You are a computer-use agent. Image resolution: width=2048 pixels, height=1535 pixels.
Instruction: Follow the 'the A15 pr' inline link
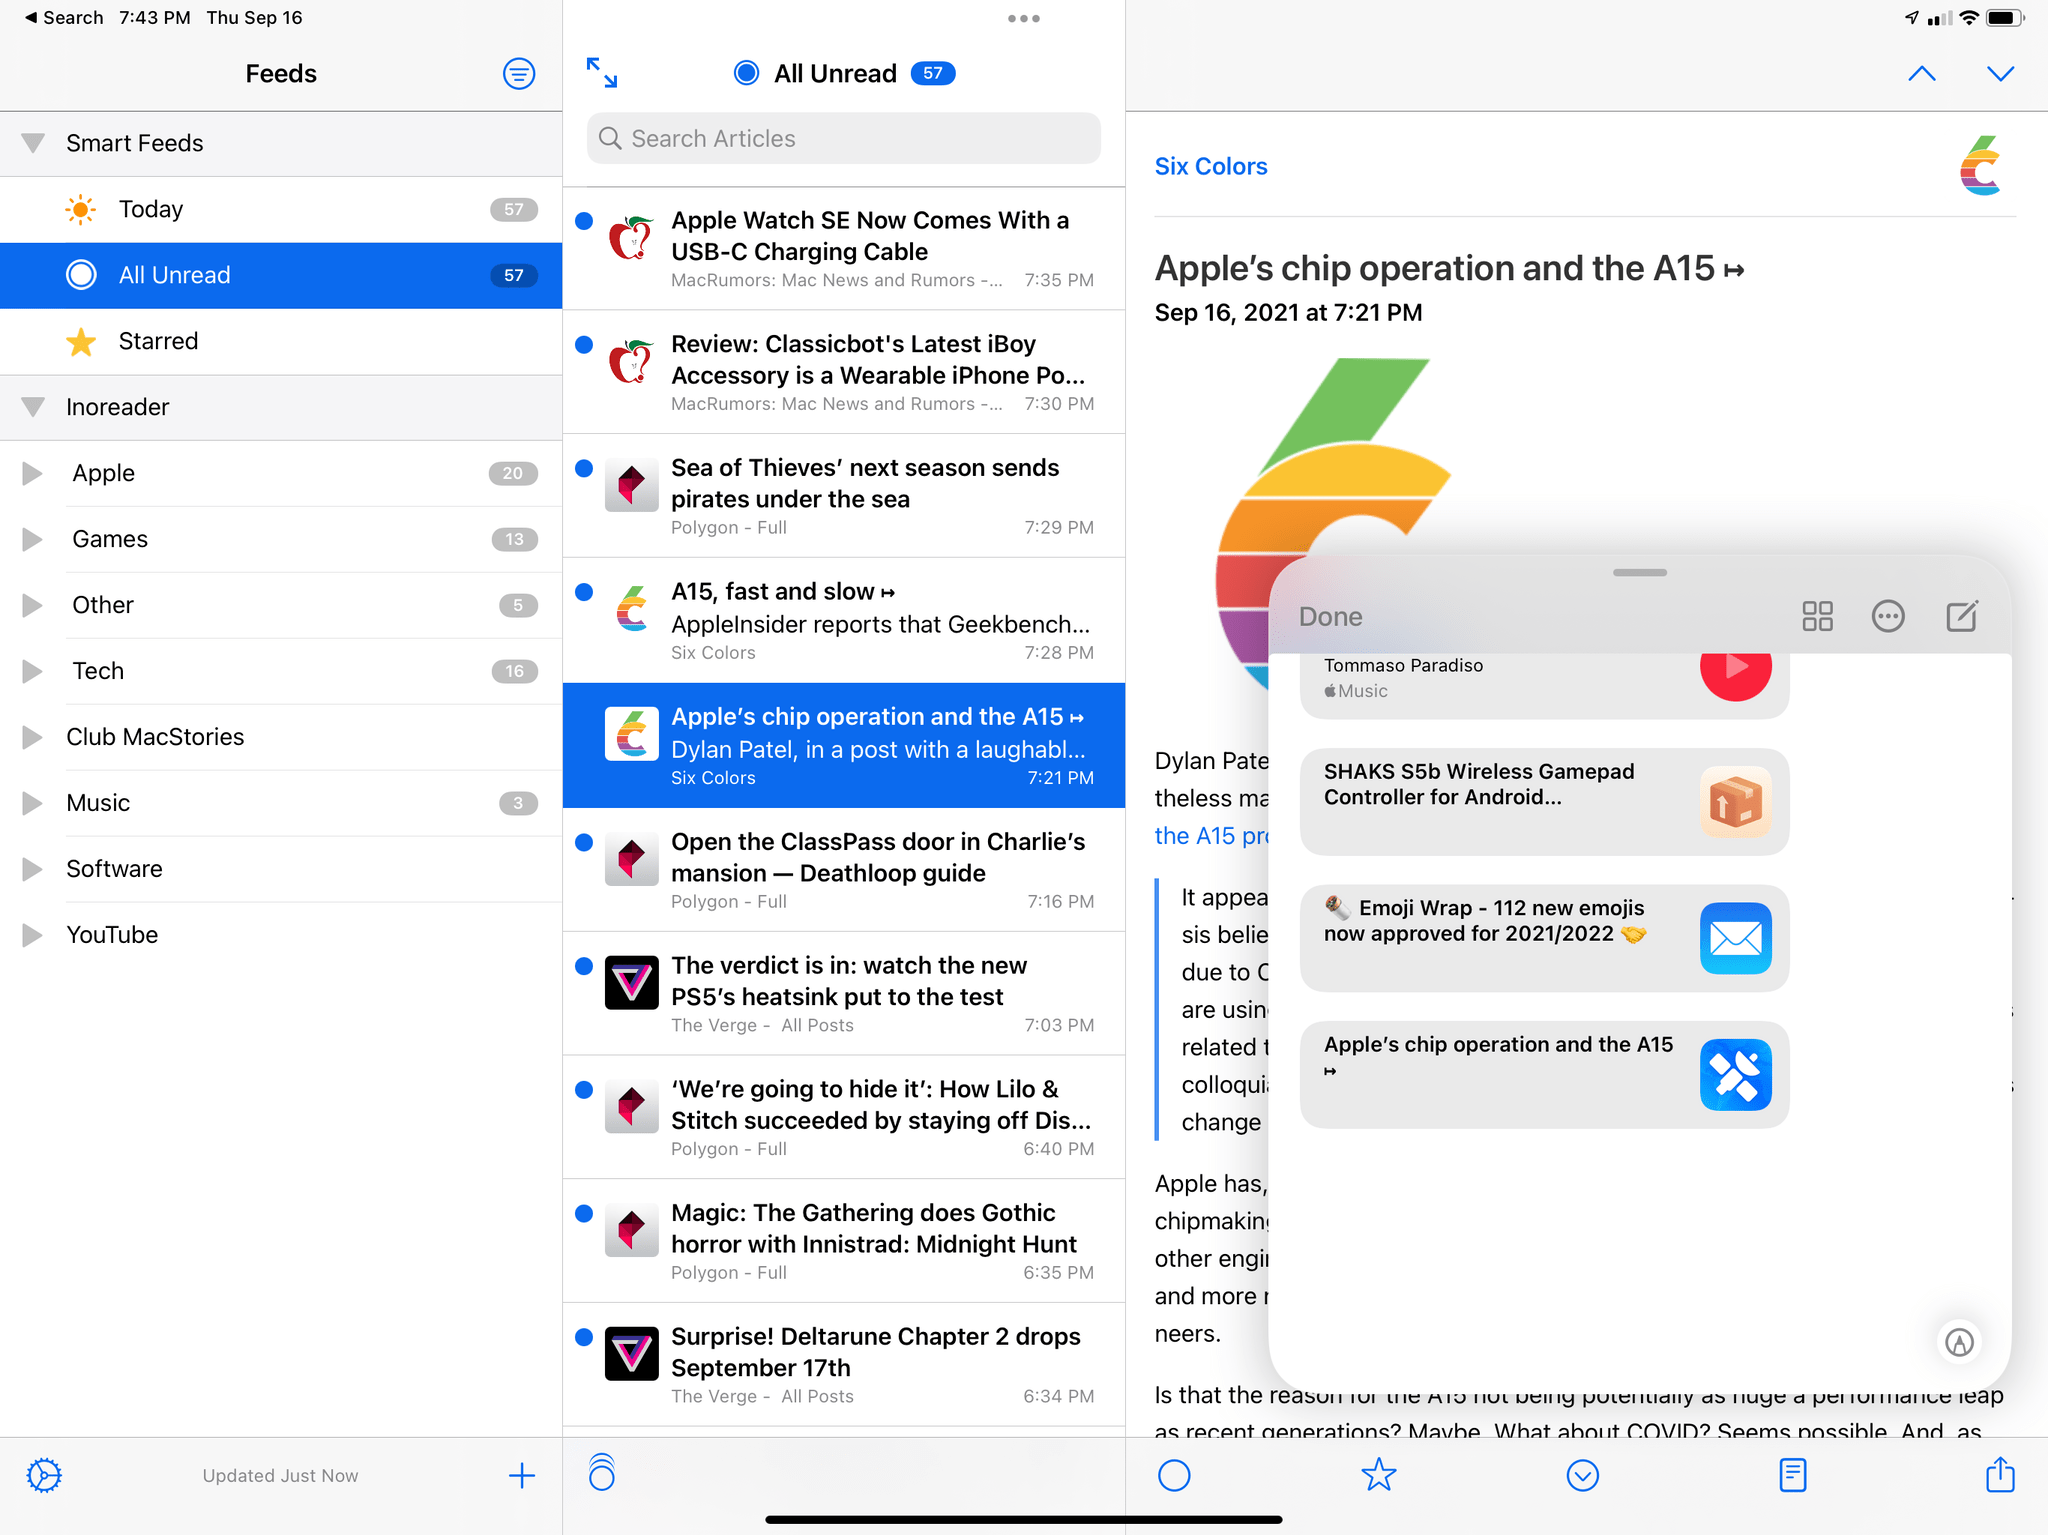click(x=1211, y=835)
